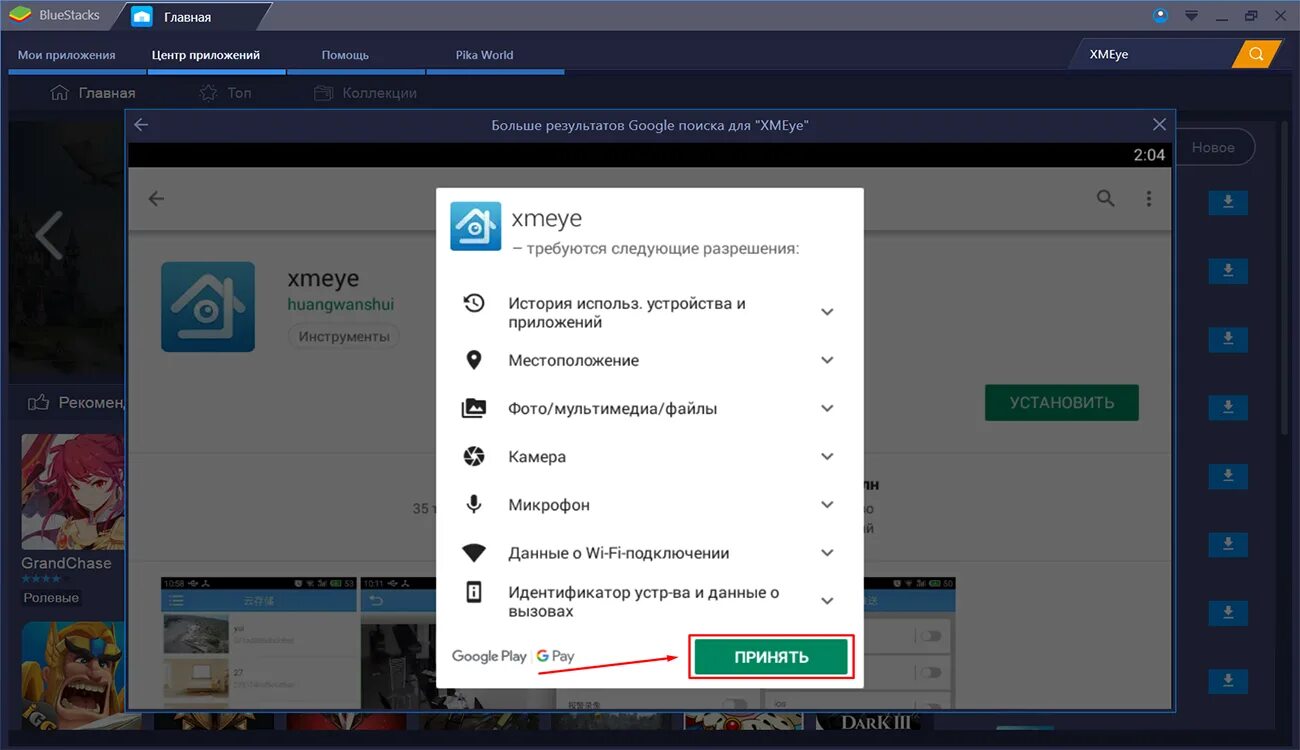Open the Play Store three-dot menu
The width and height of the screenshot is (1300, 750).
click(x=1149, y=198)
